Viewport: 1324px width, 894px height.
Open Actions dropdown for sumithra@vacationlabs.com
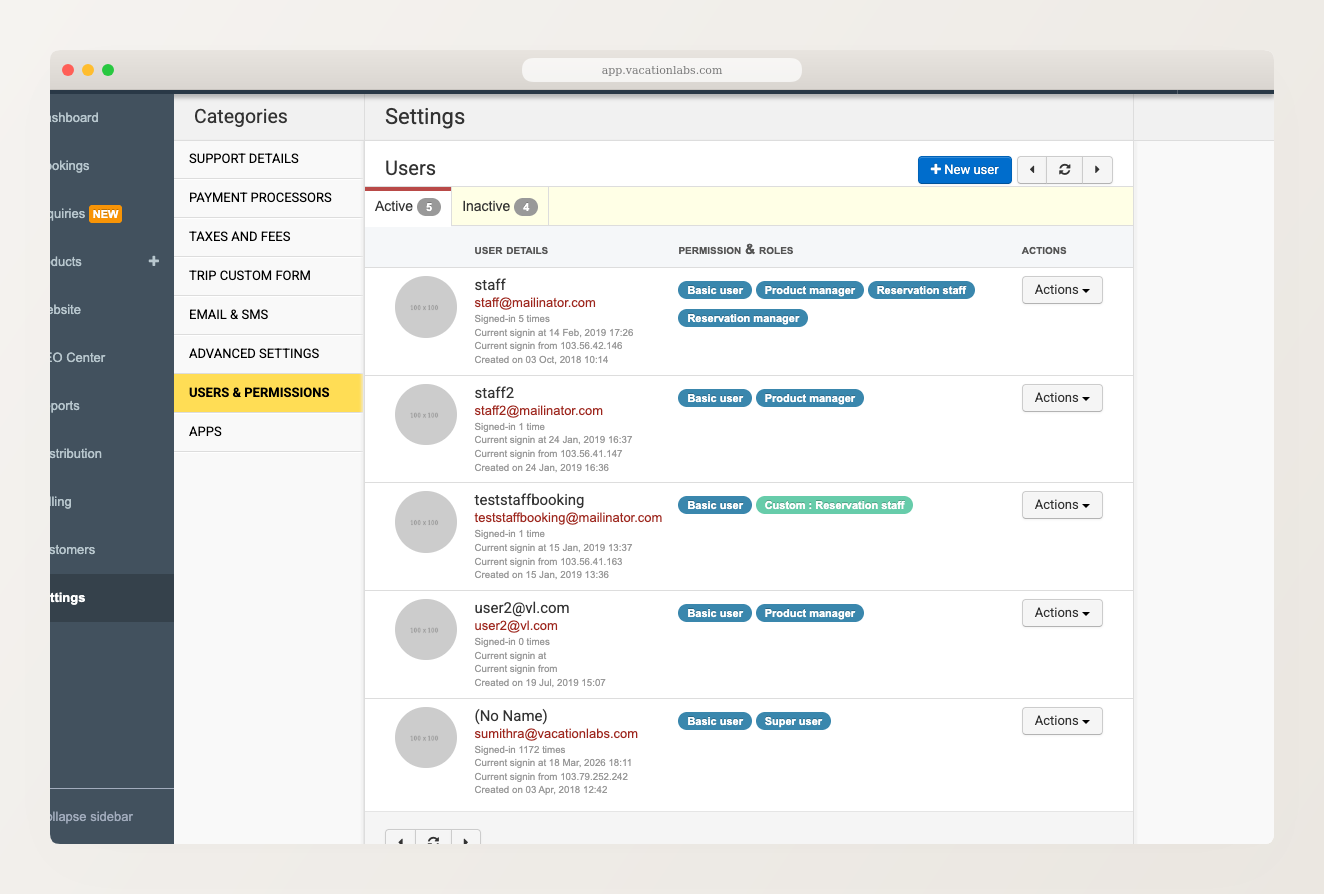point(1061,720)
